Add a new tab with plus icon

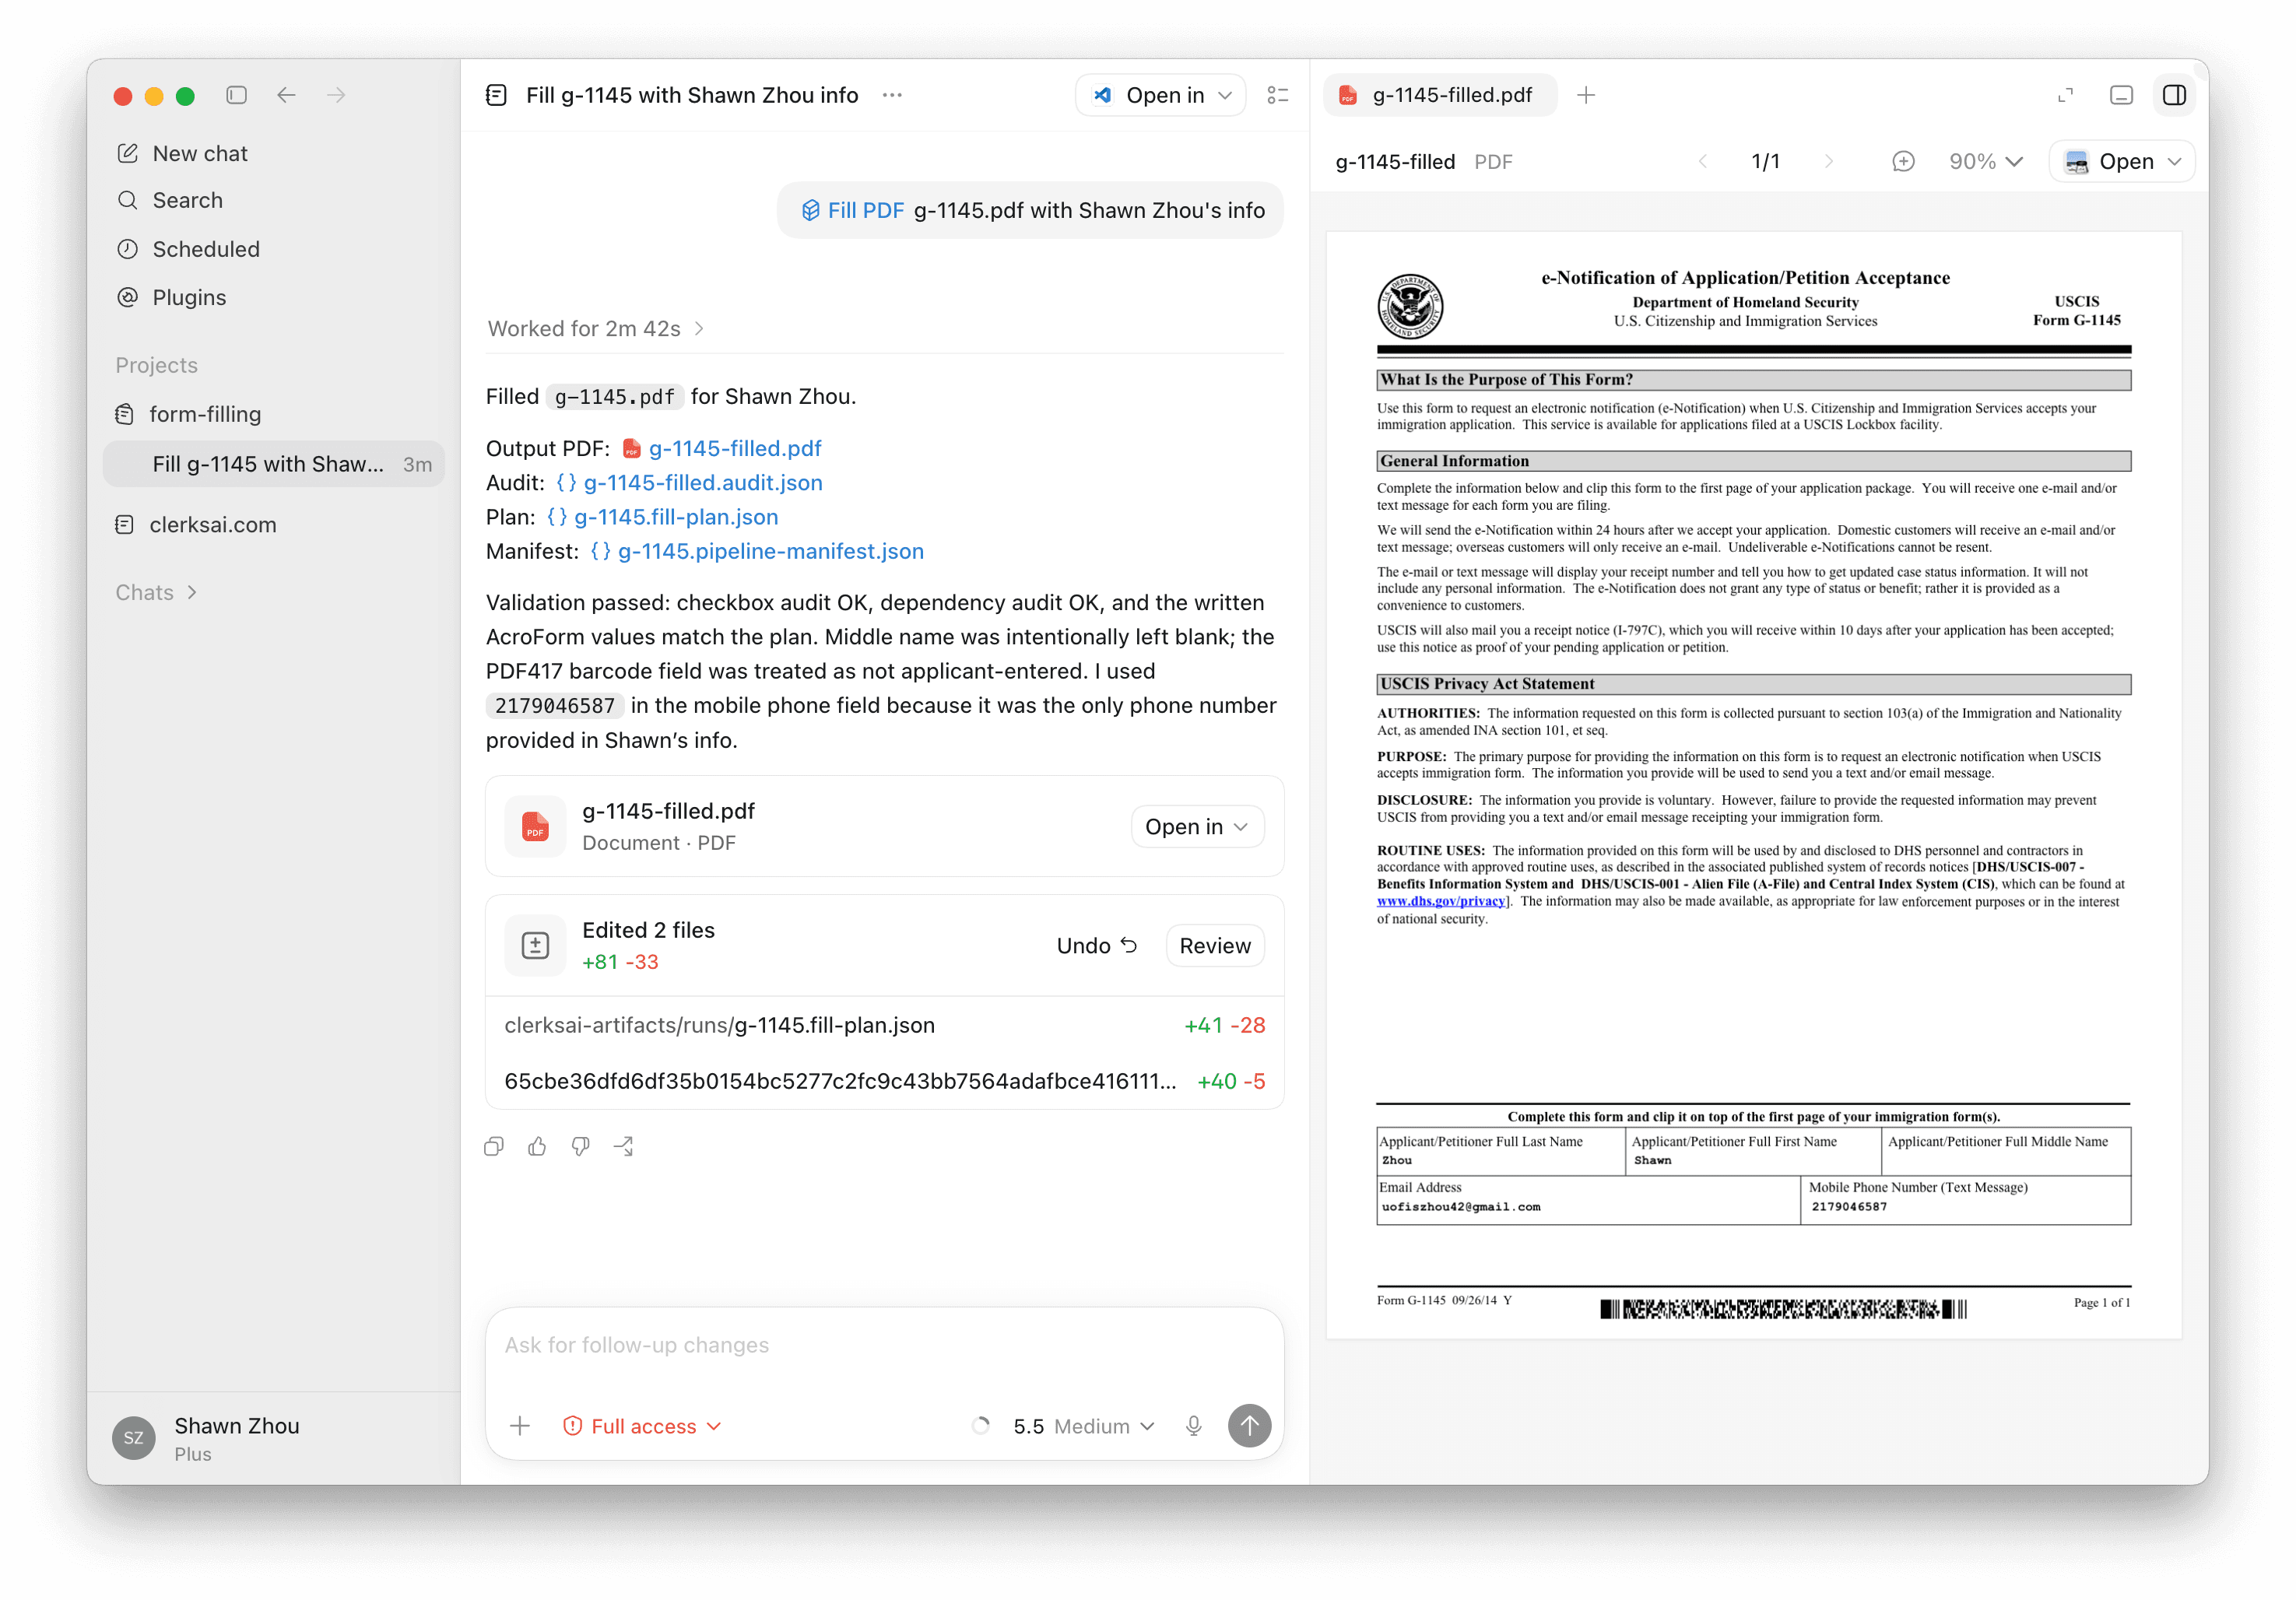point(1586,95)
